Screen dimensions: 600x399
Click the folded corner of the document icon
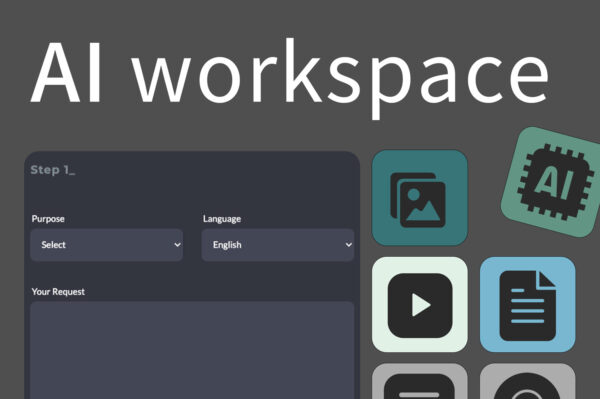coord(546,280)
